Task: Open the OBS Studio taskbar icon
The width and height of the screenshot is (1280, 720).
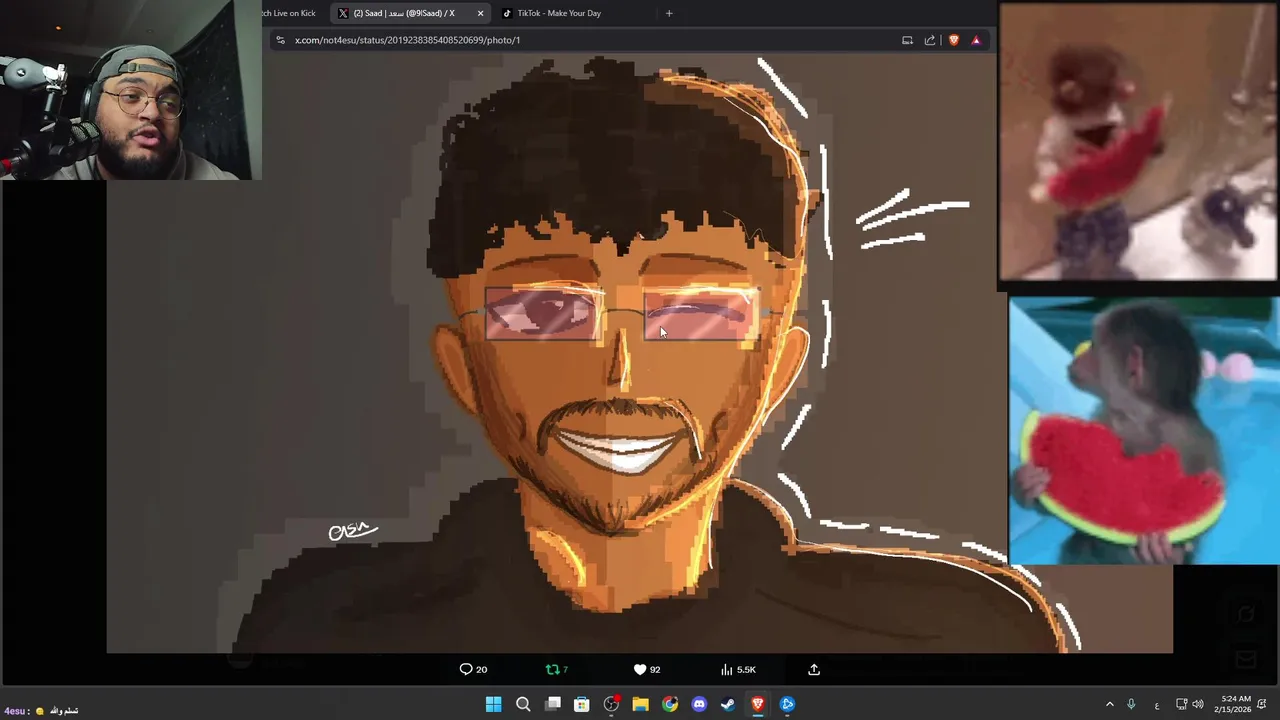Action: click(x=611, y=704)
